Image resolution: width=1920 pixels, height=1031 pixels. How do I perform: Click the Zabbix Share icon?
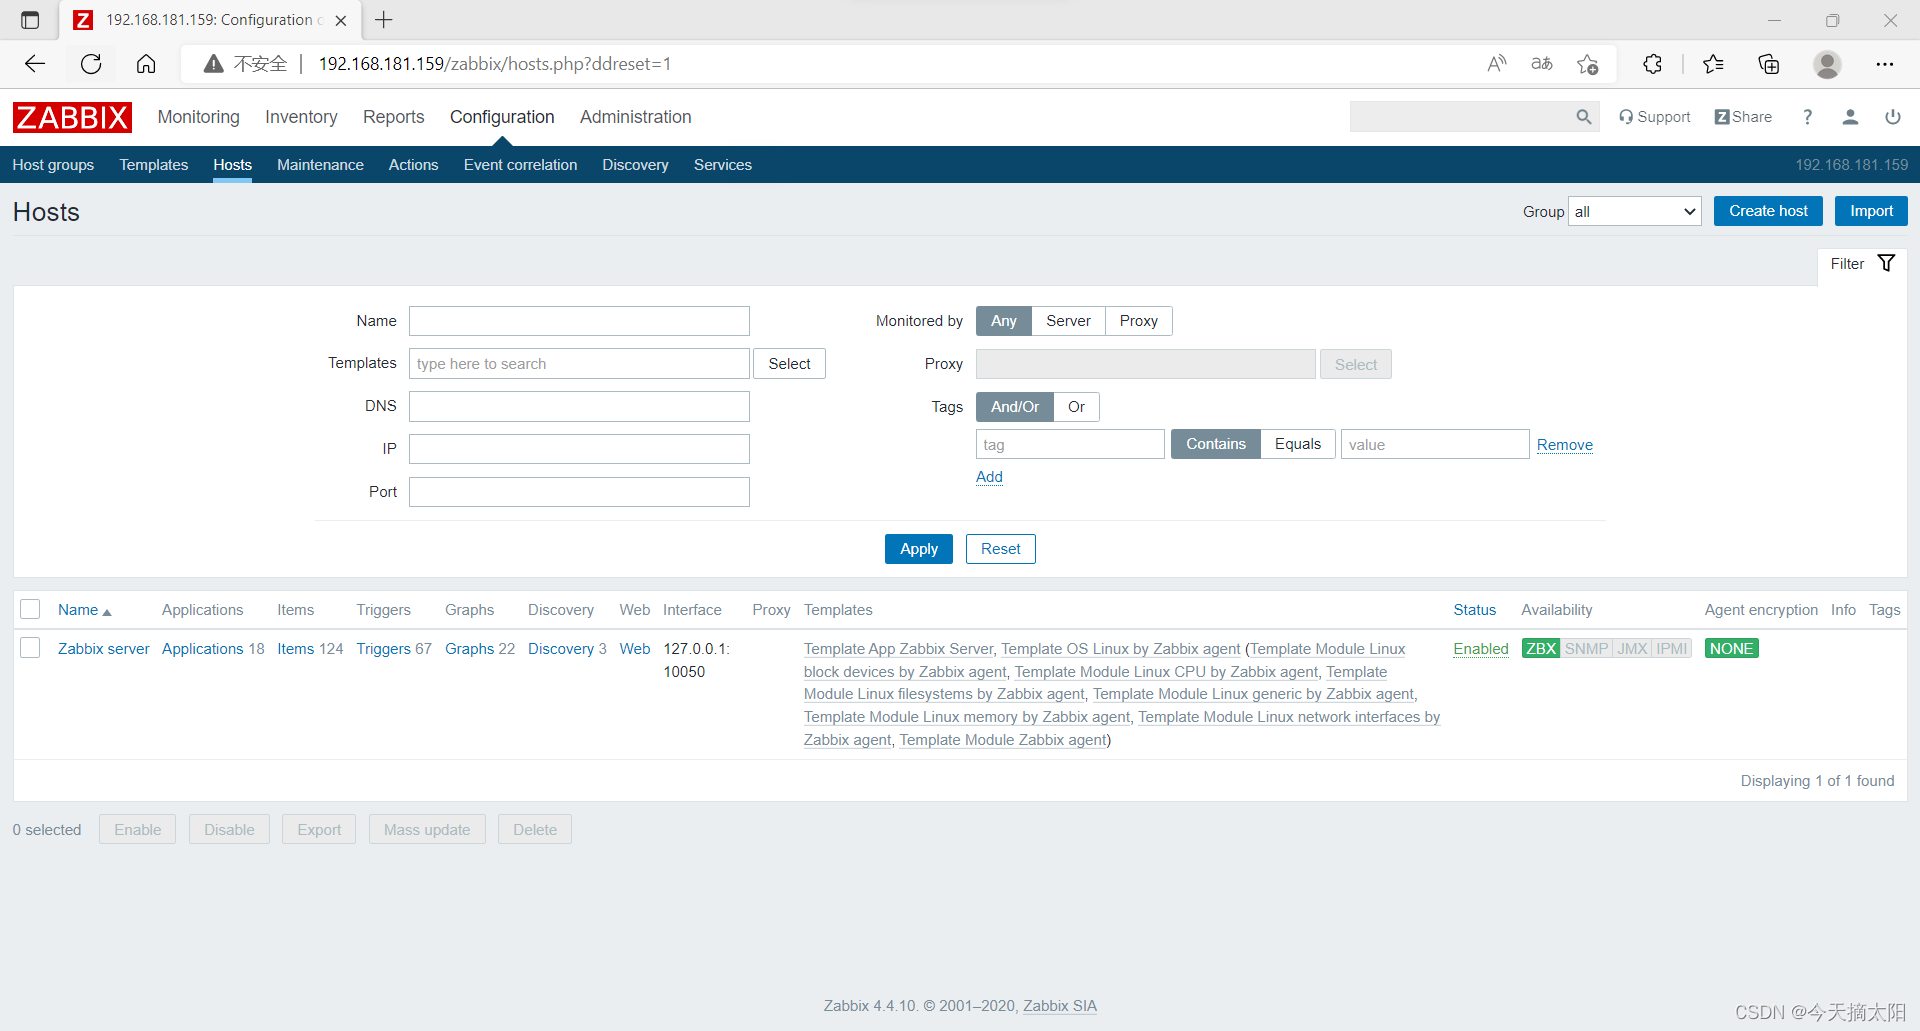click(1743, 117)
